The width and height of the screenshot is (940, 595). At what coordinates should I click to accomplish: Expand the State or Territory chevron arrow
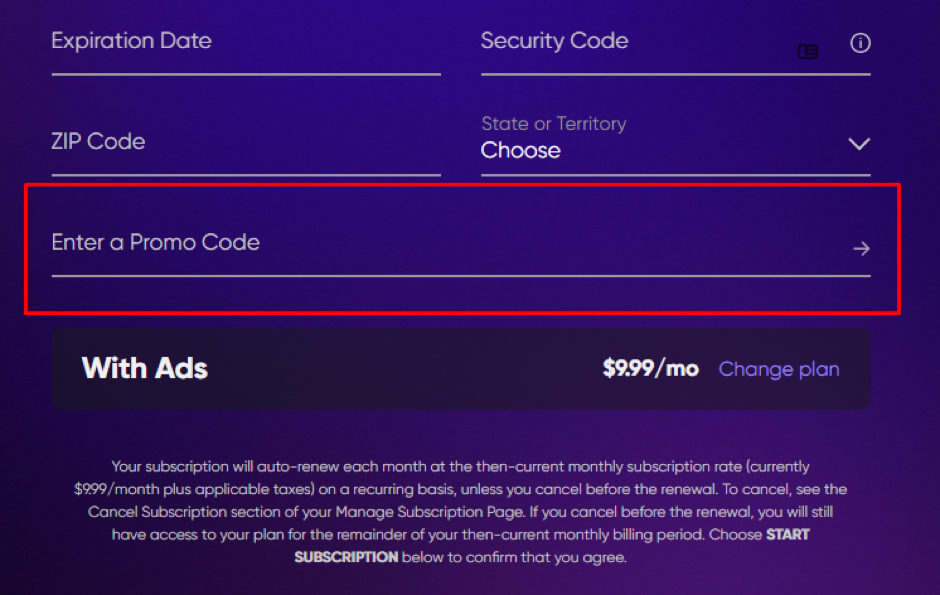pyautogui.click(x=859, y=144)
